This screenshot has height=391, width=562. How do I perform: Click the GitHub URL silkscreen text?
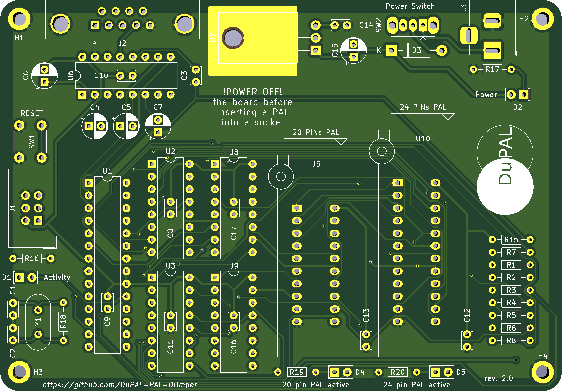pos(120,385)
